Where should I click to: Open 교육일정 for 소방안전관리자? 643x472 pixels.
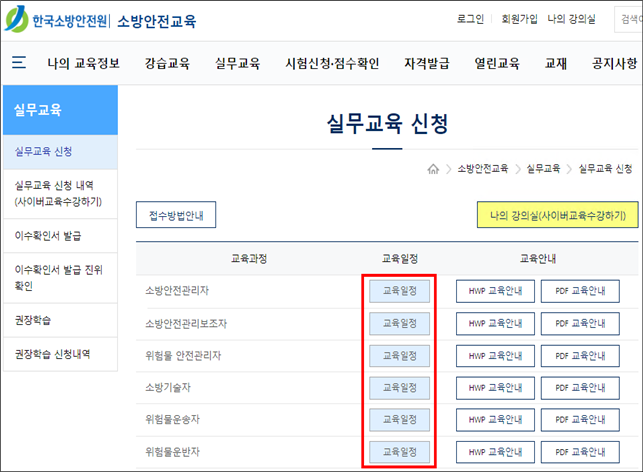tap(399, 291)
